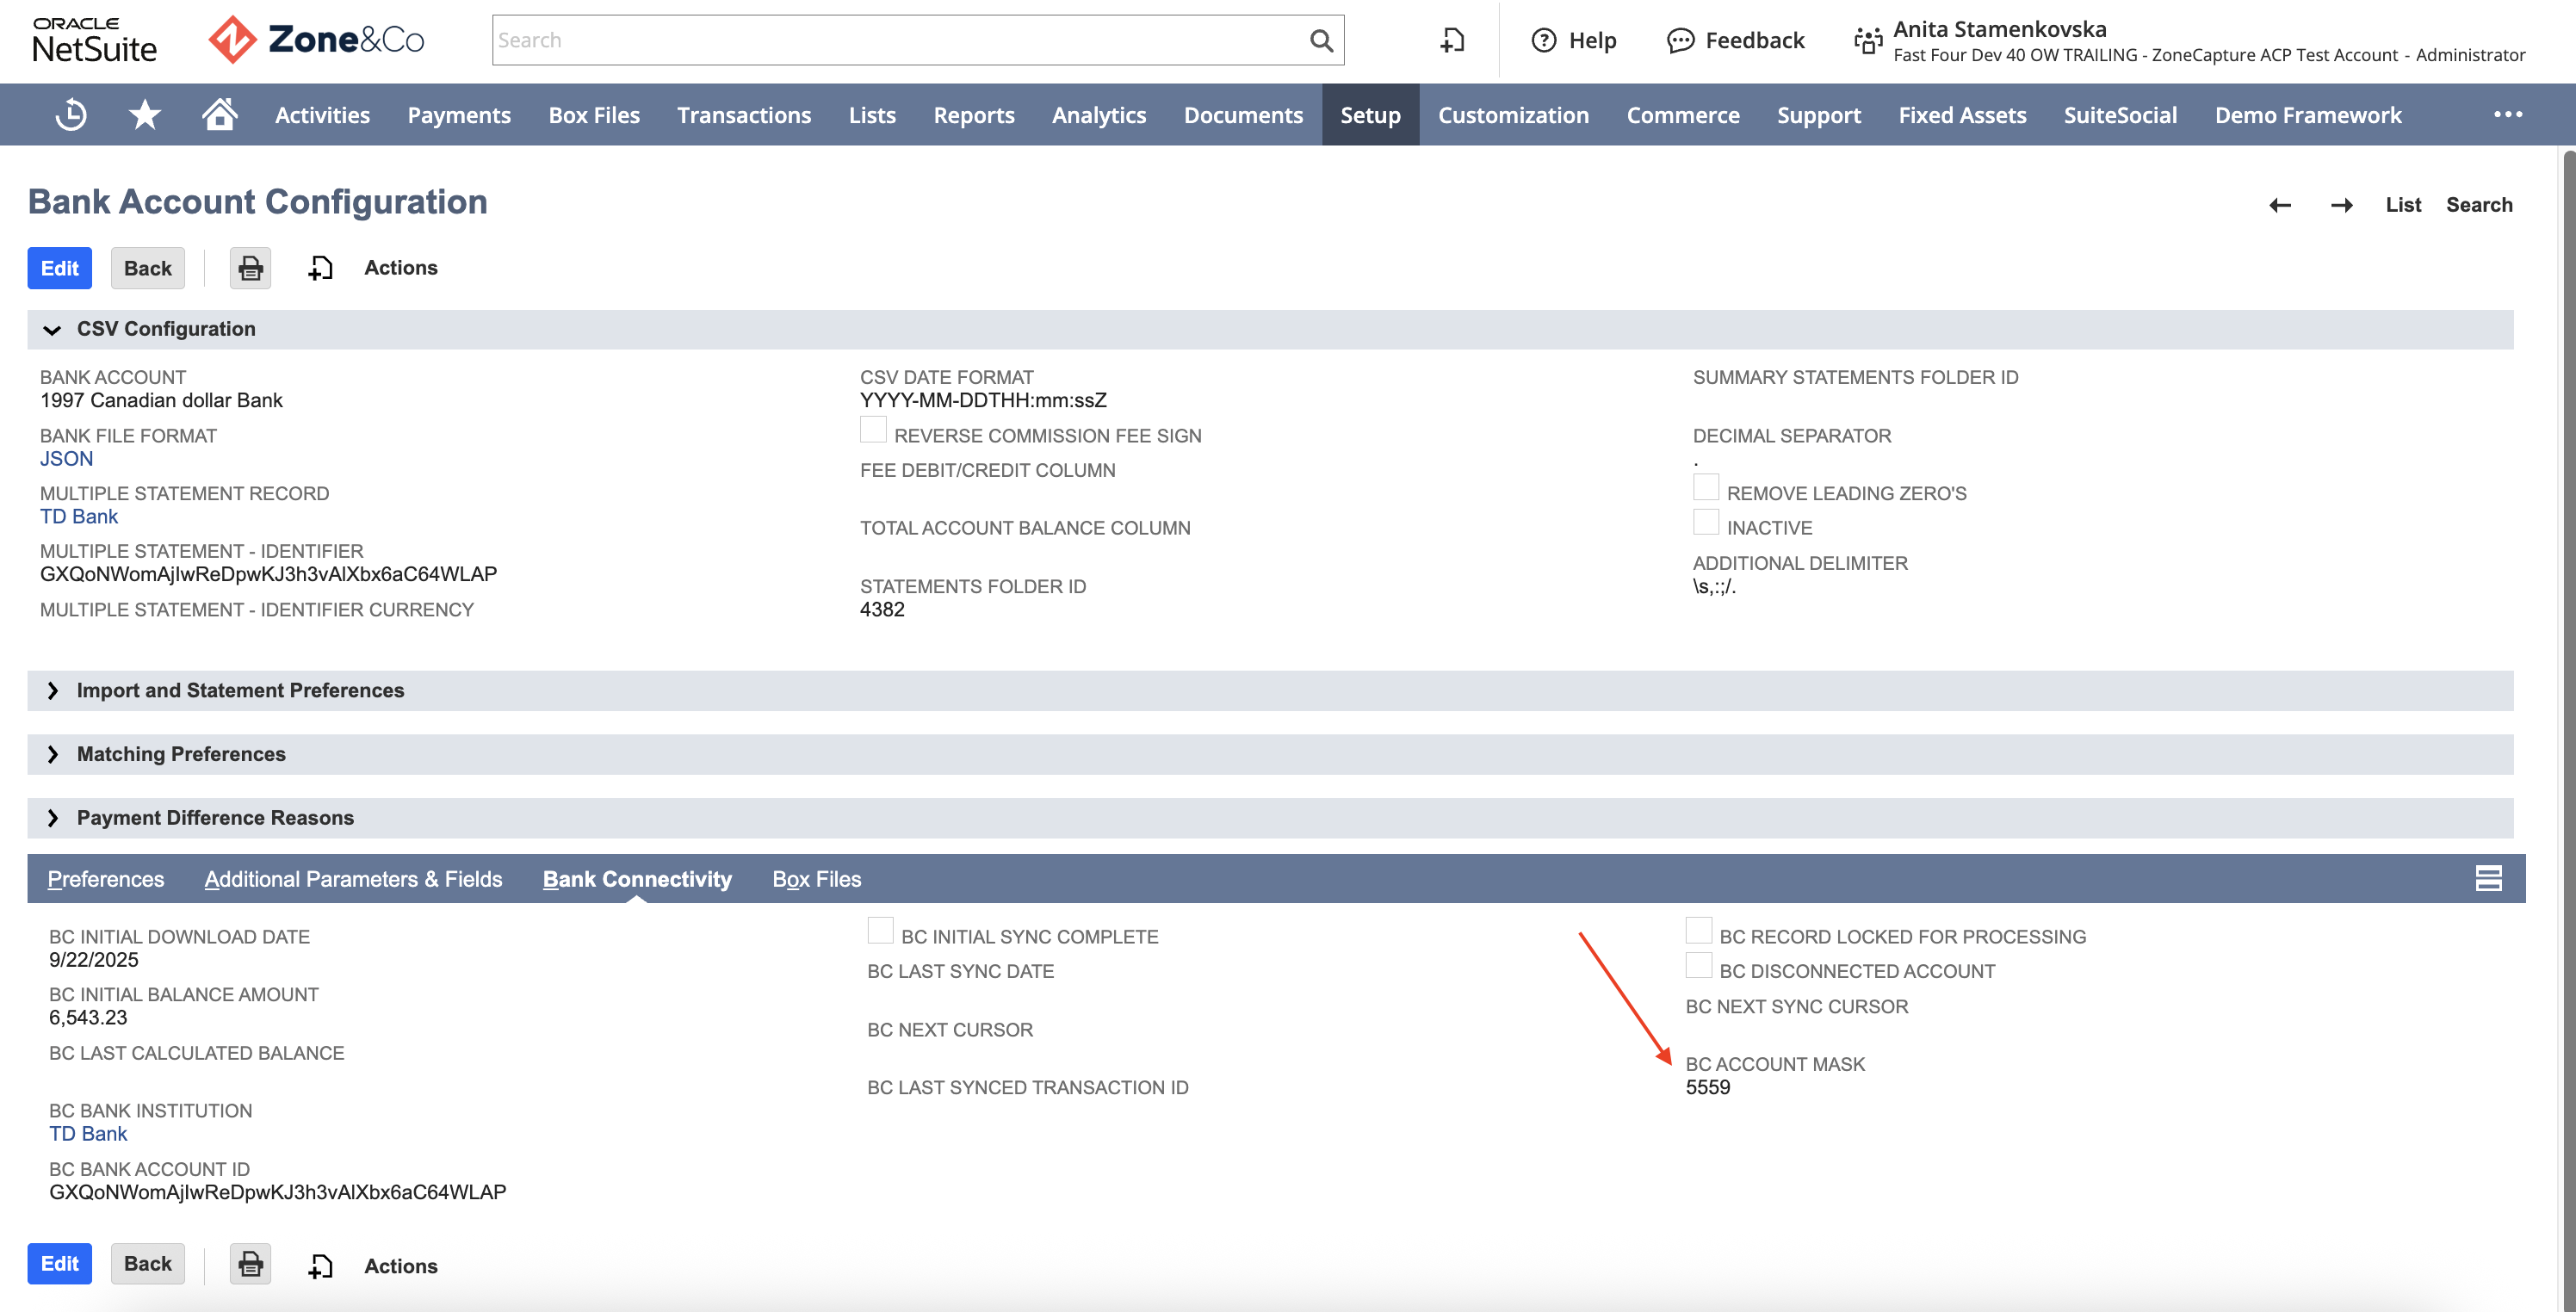Toggle the Inactive checkbox

tap(1706, 522)
